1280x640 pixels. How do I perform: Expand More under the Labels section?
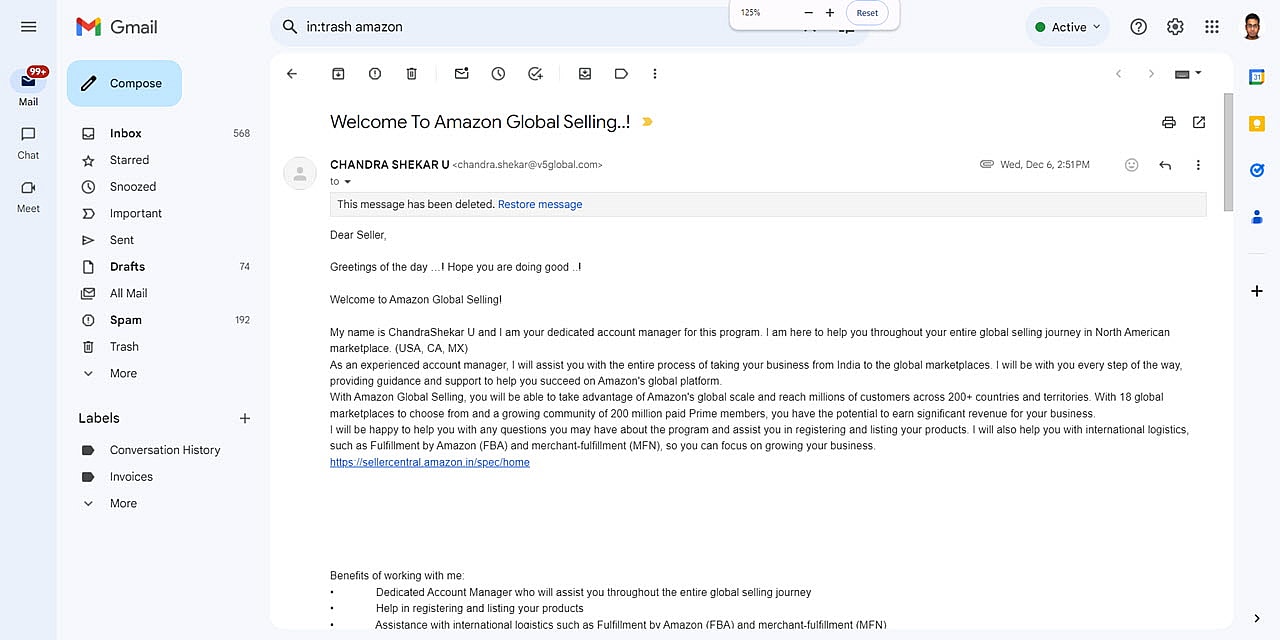click(x=123, y=503)
